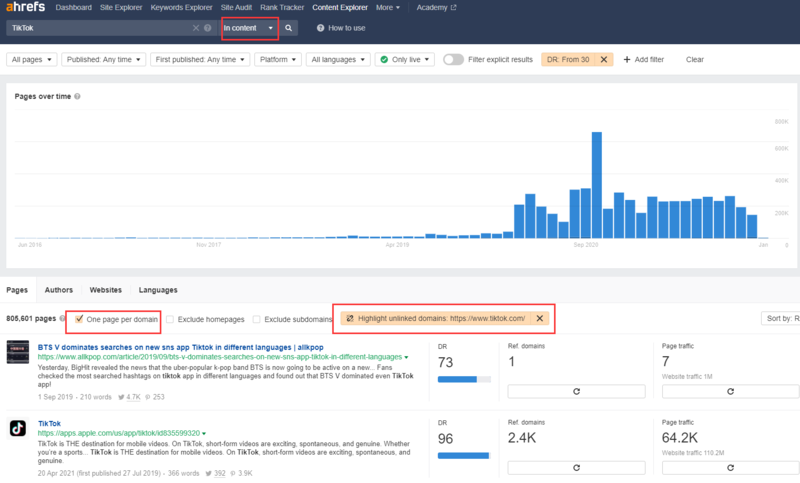Click Pinterest icon on TikTok app result
The image size is (800, 483).
click(x=233, y=473)
